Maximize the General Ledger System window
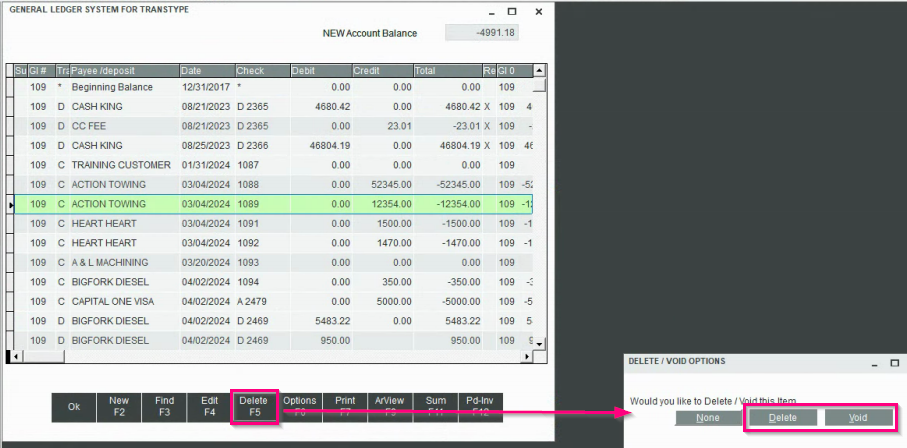This screenshot has width=907, height=448. (x=512, y=12)
